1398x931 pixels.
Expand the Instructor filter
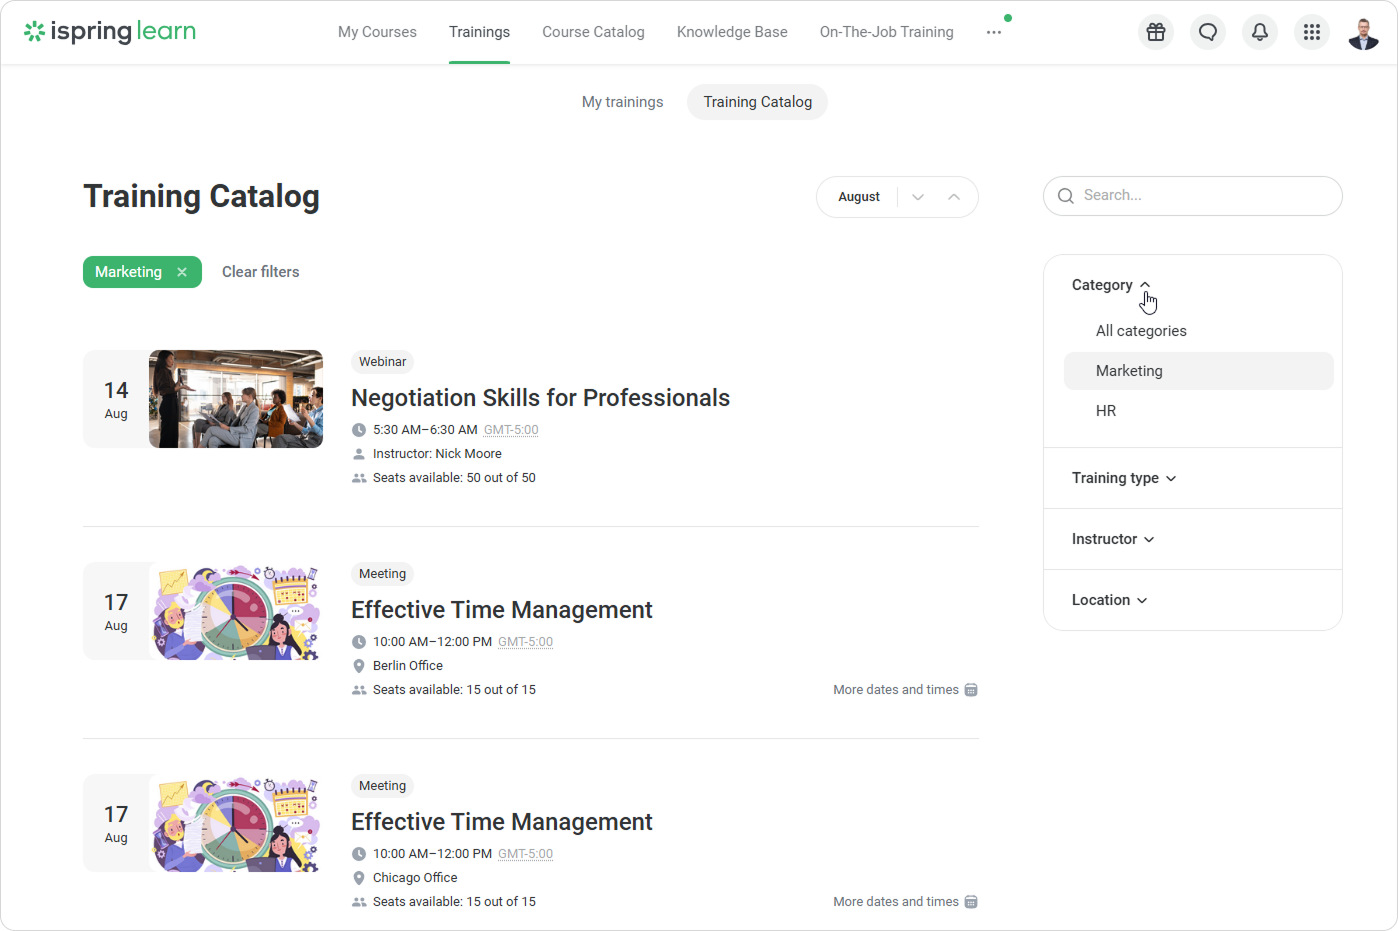pyautogui.click(x=1113, y=539)
